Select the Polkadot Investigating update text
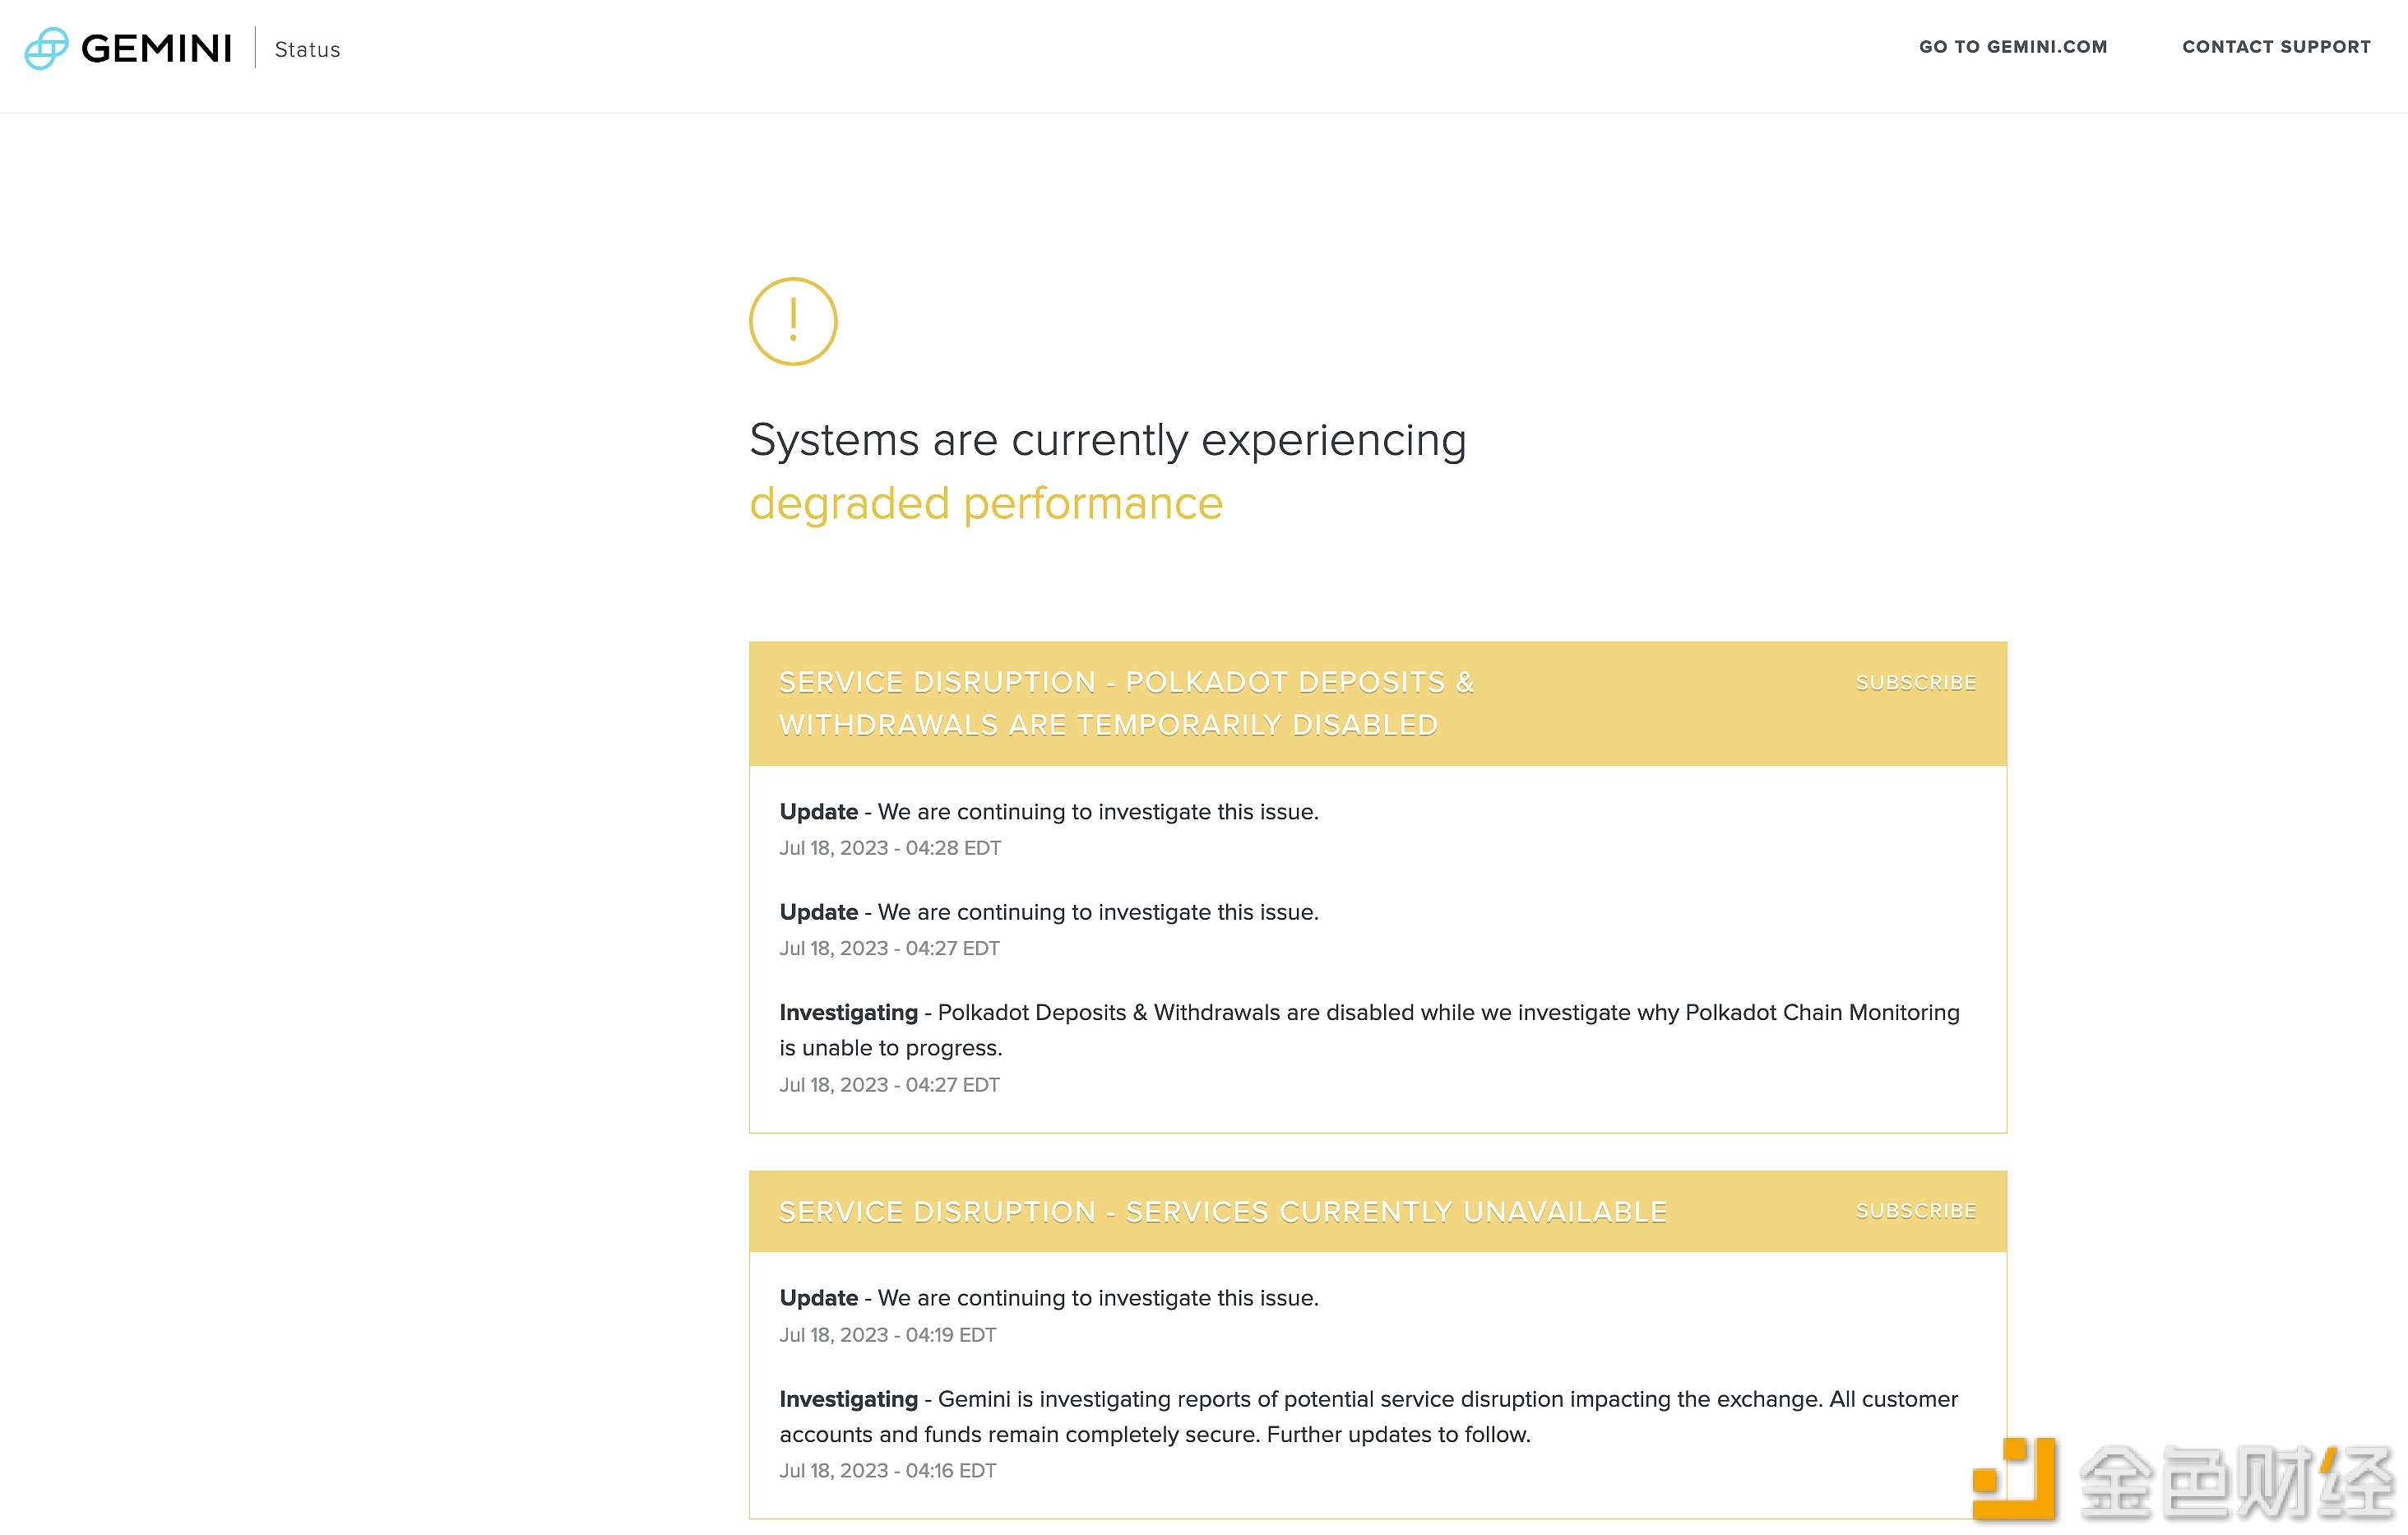The image size is (2408, 1535). [1369, 1029]
